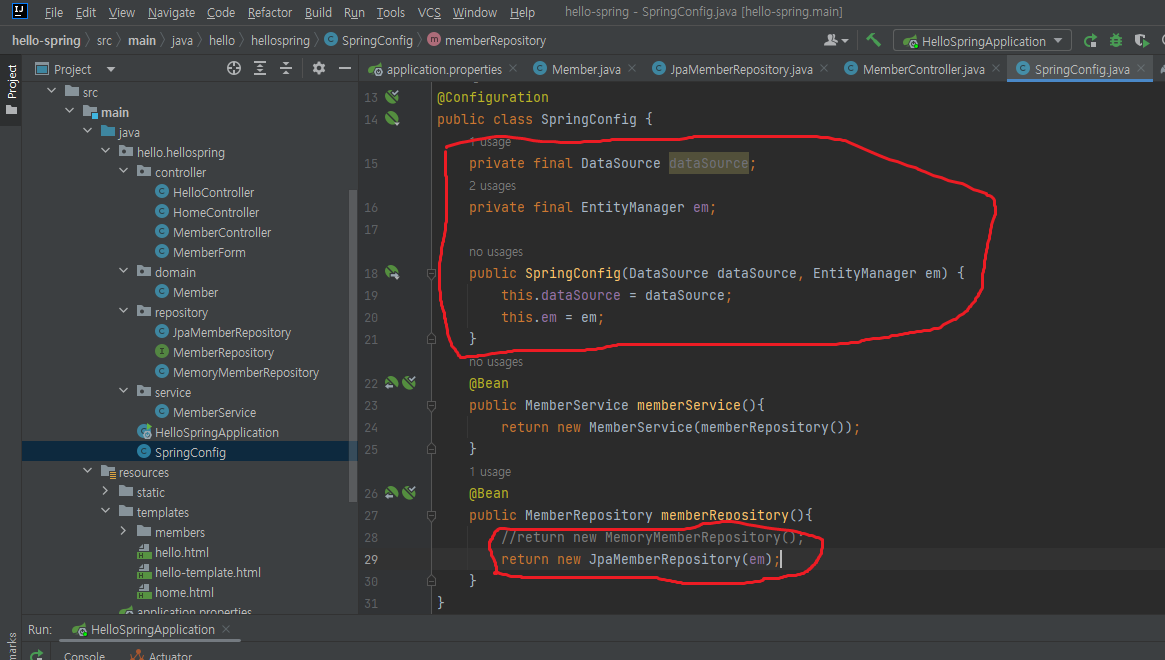Place cursor on line 29 return statement

[x=640, y=559]
